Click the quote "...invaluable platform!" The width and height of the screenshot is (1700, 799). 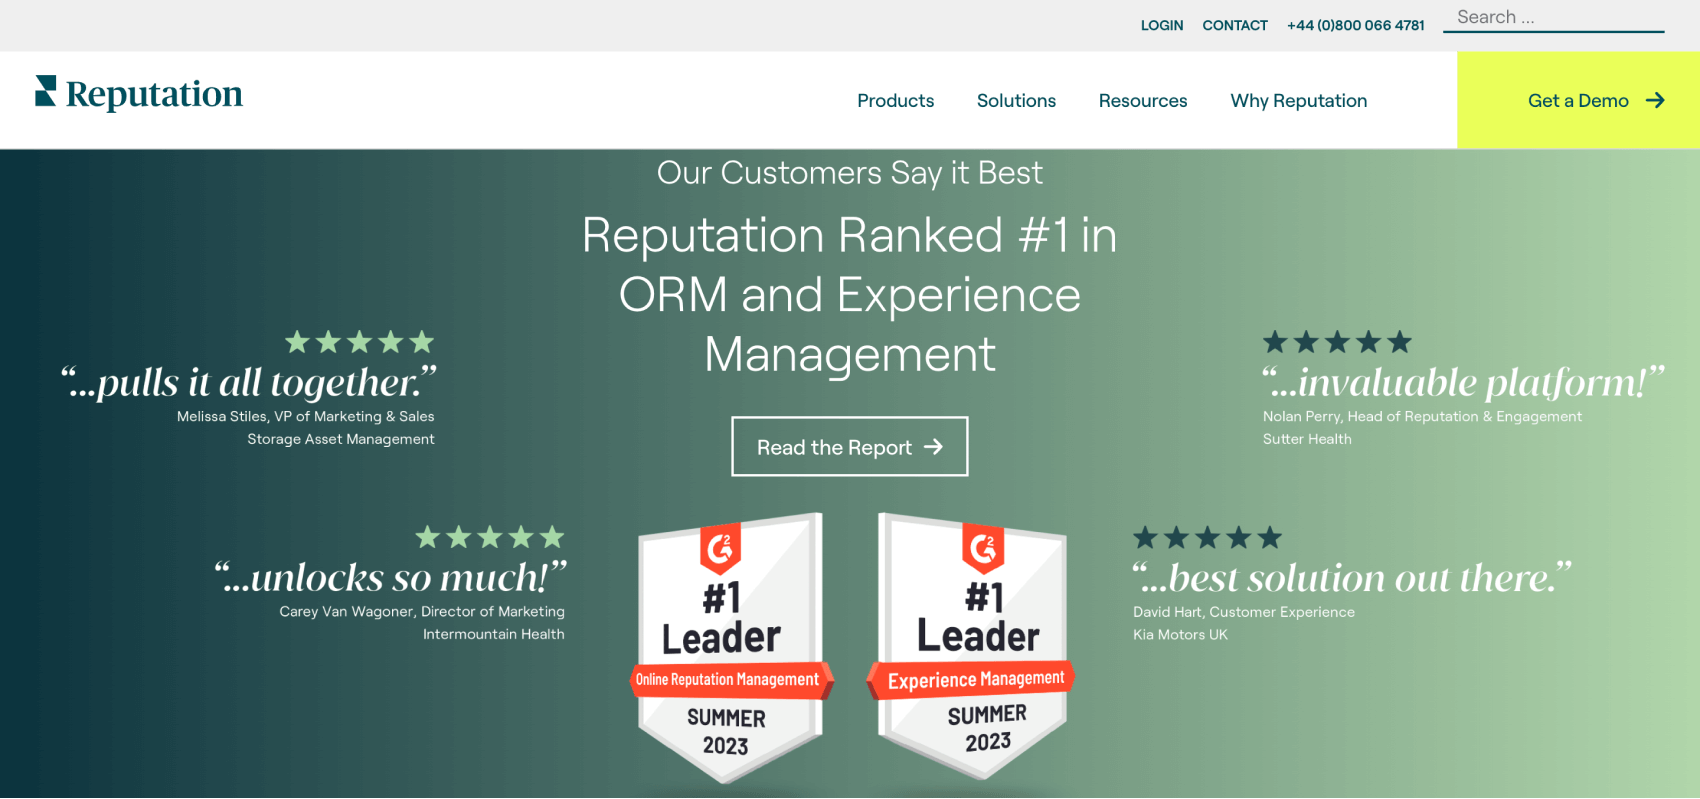coord(1463,383)
